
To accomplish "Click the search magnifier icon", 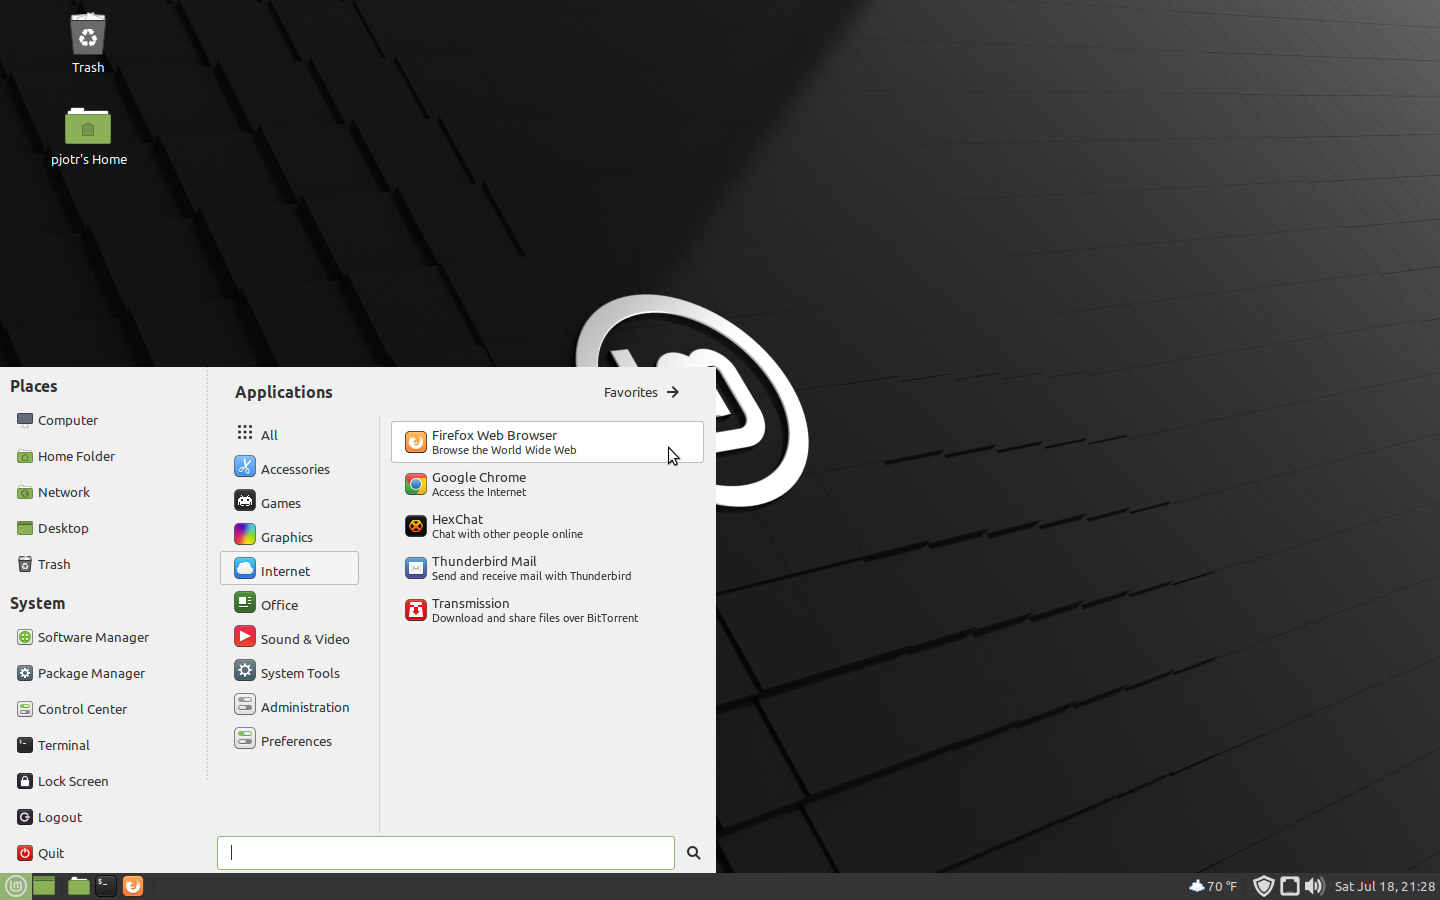I will point(693,853).
